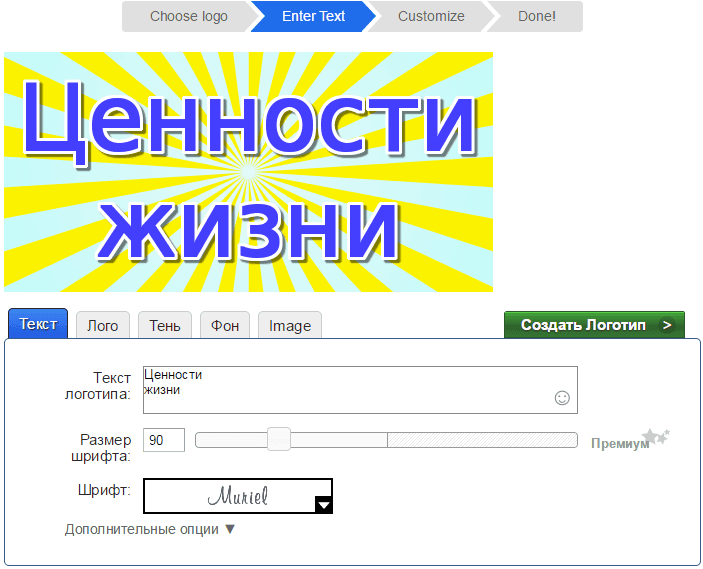Click the Премиум link
The height and width of the screenshot is (569, 703).
tap(620, 443)
